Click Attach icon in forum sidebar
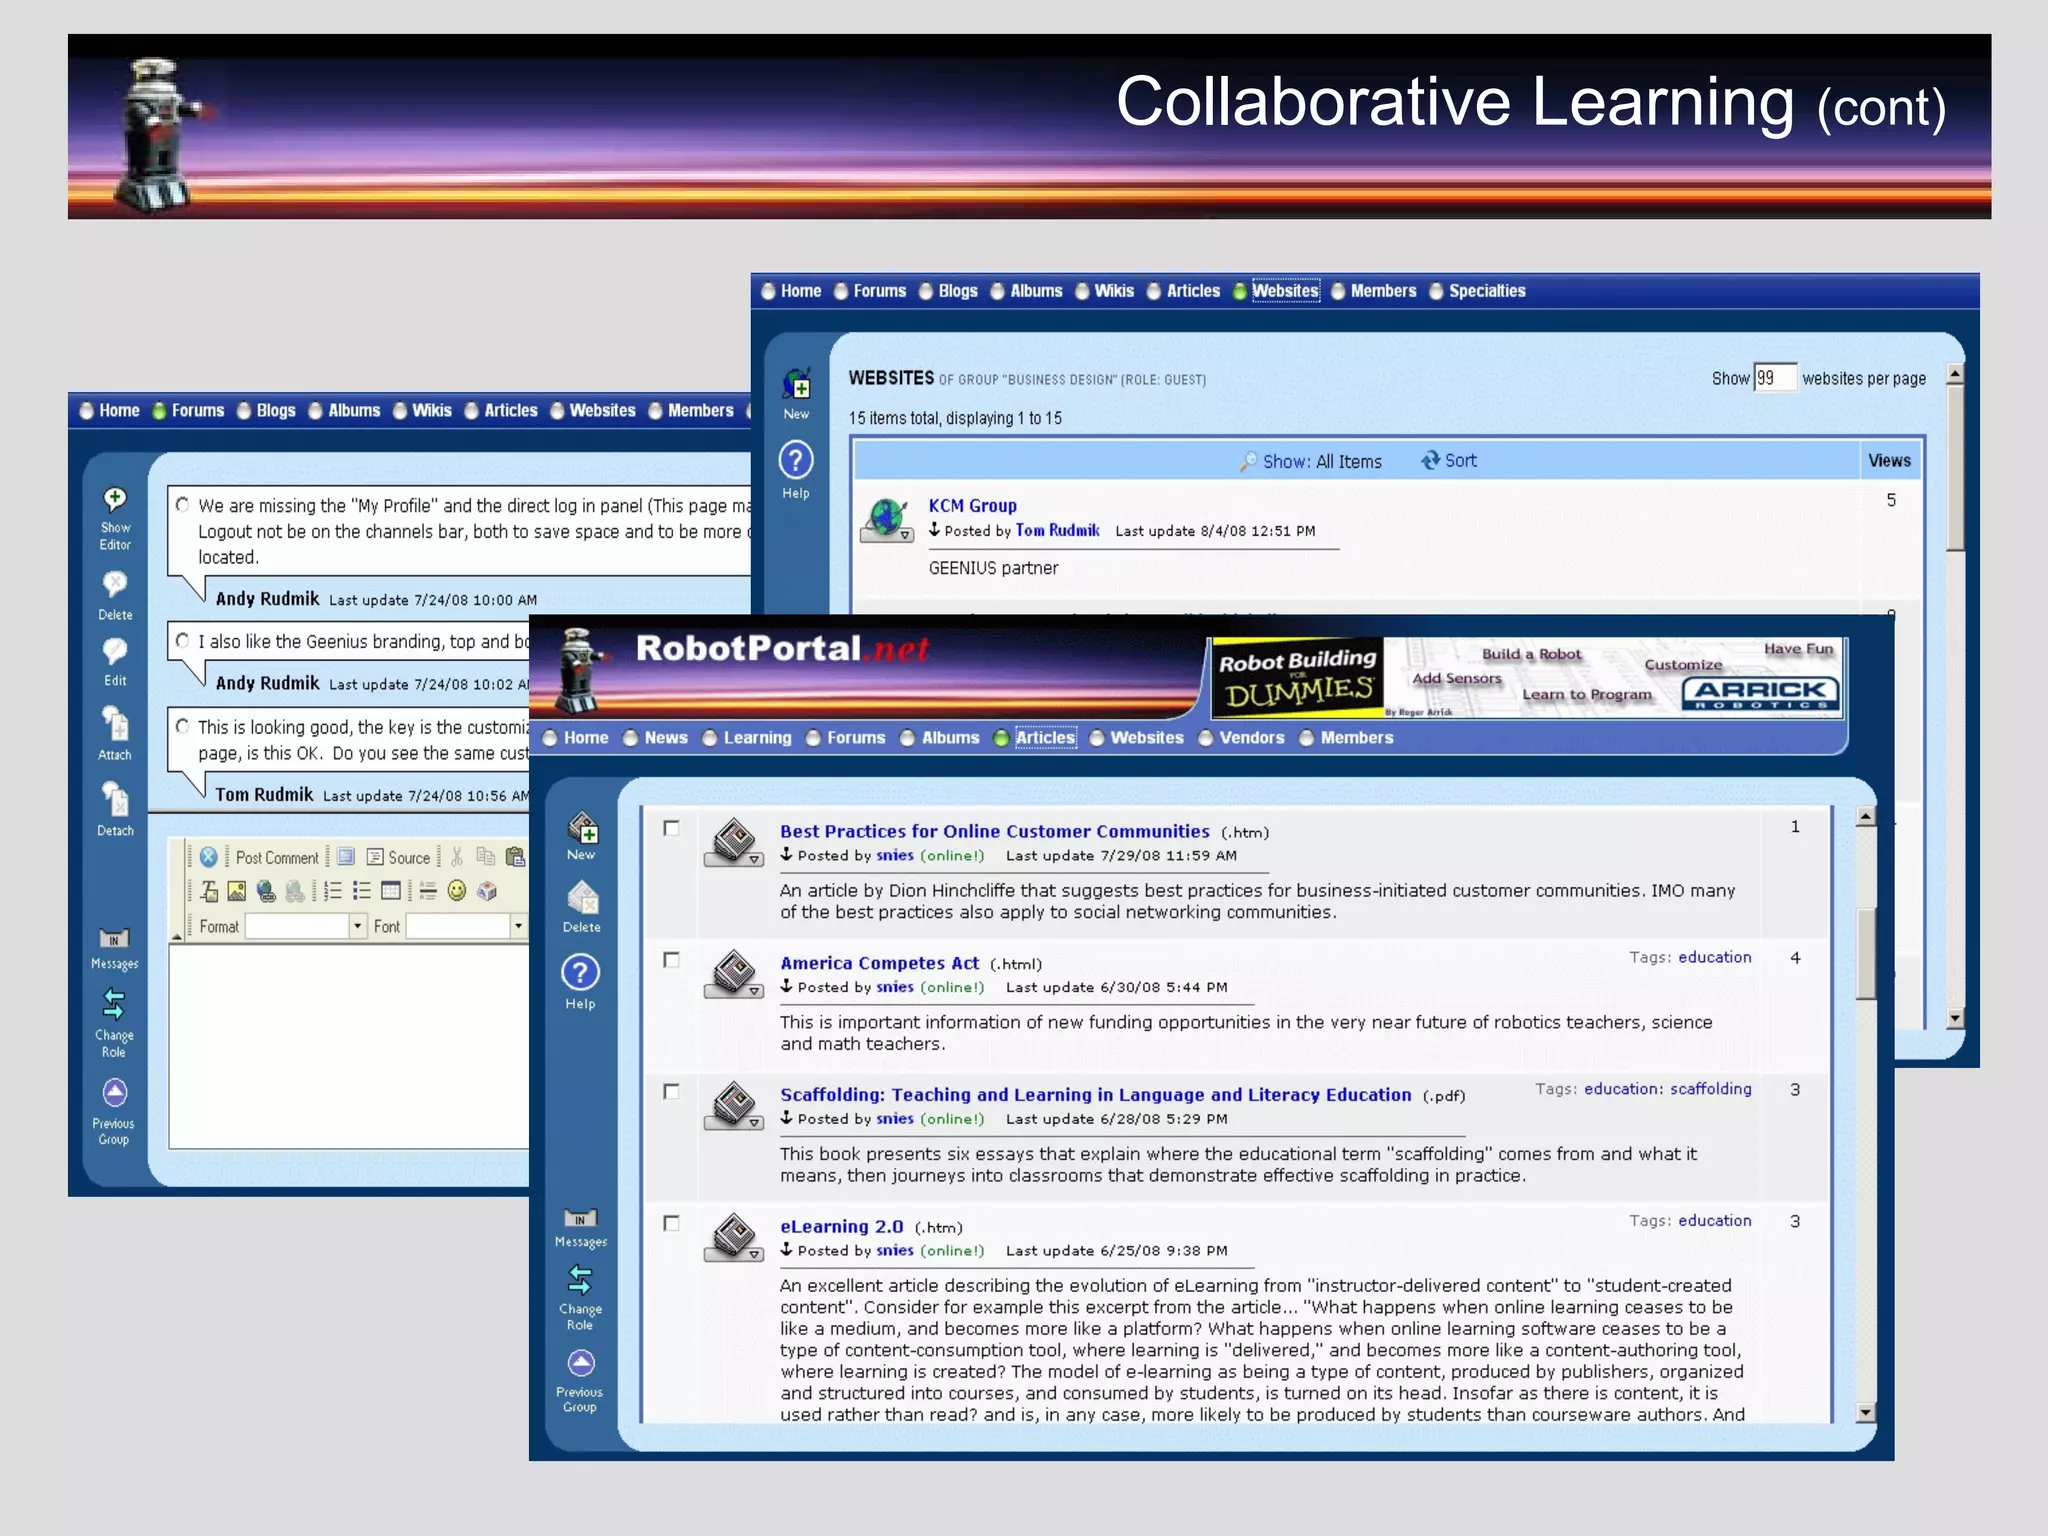 (115, 723)
